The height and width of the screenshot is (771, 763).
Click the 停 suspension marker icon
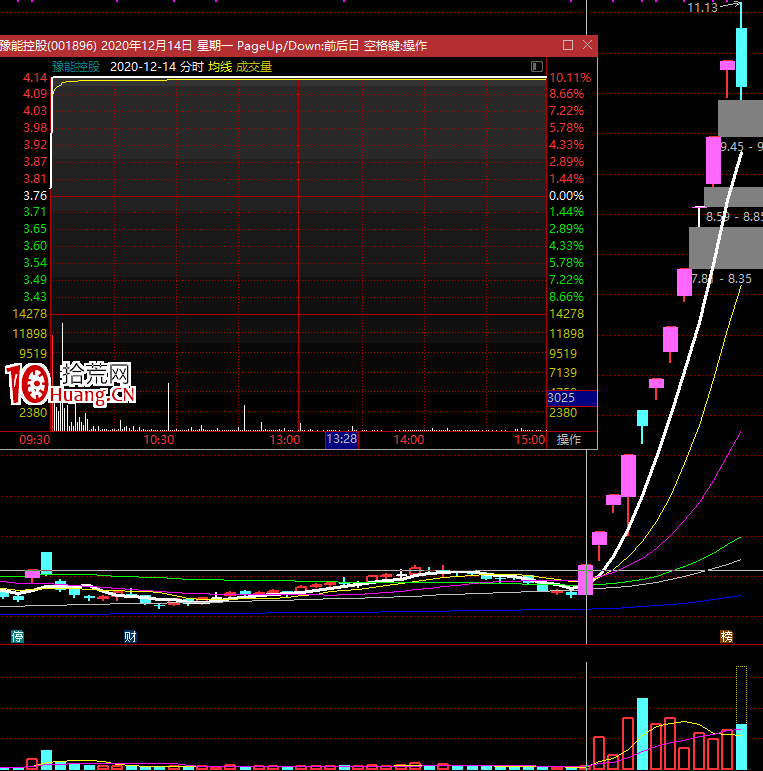pos(18,637)
